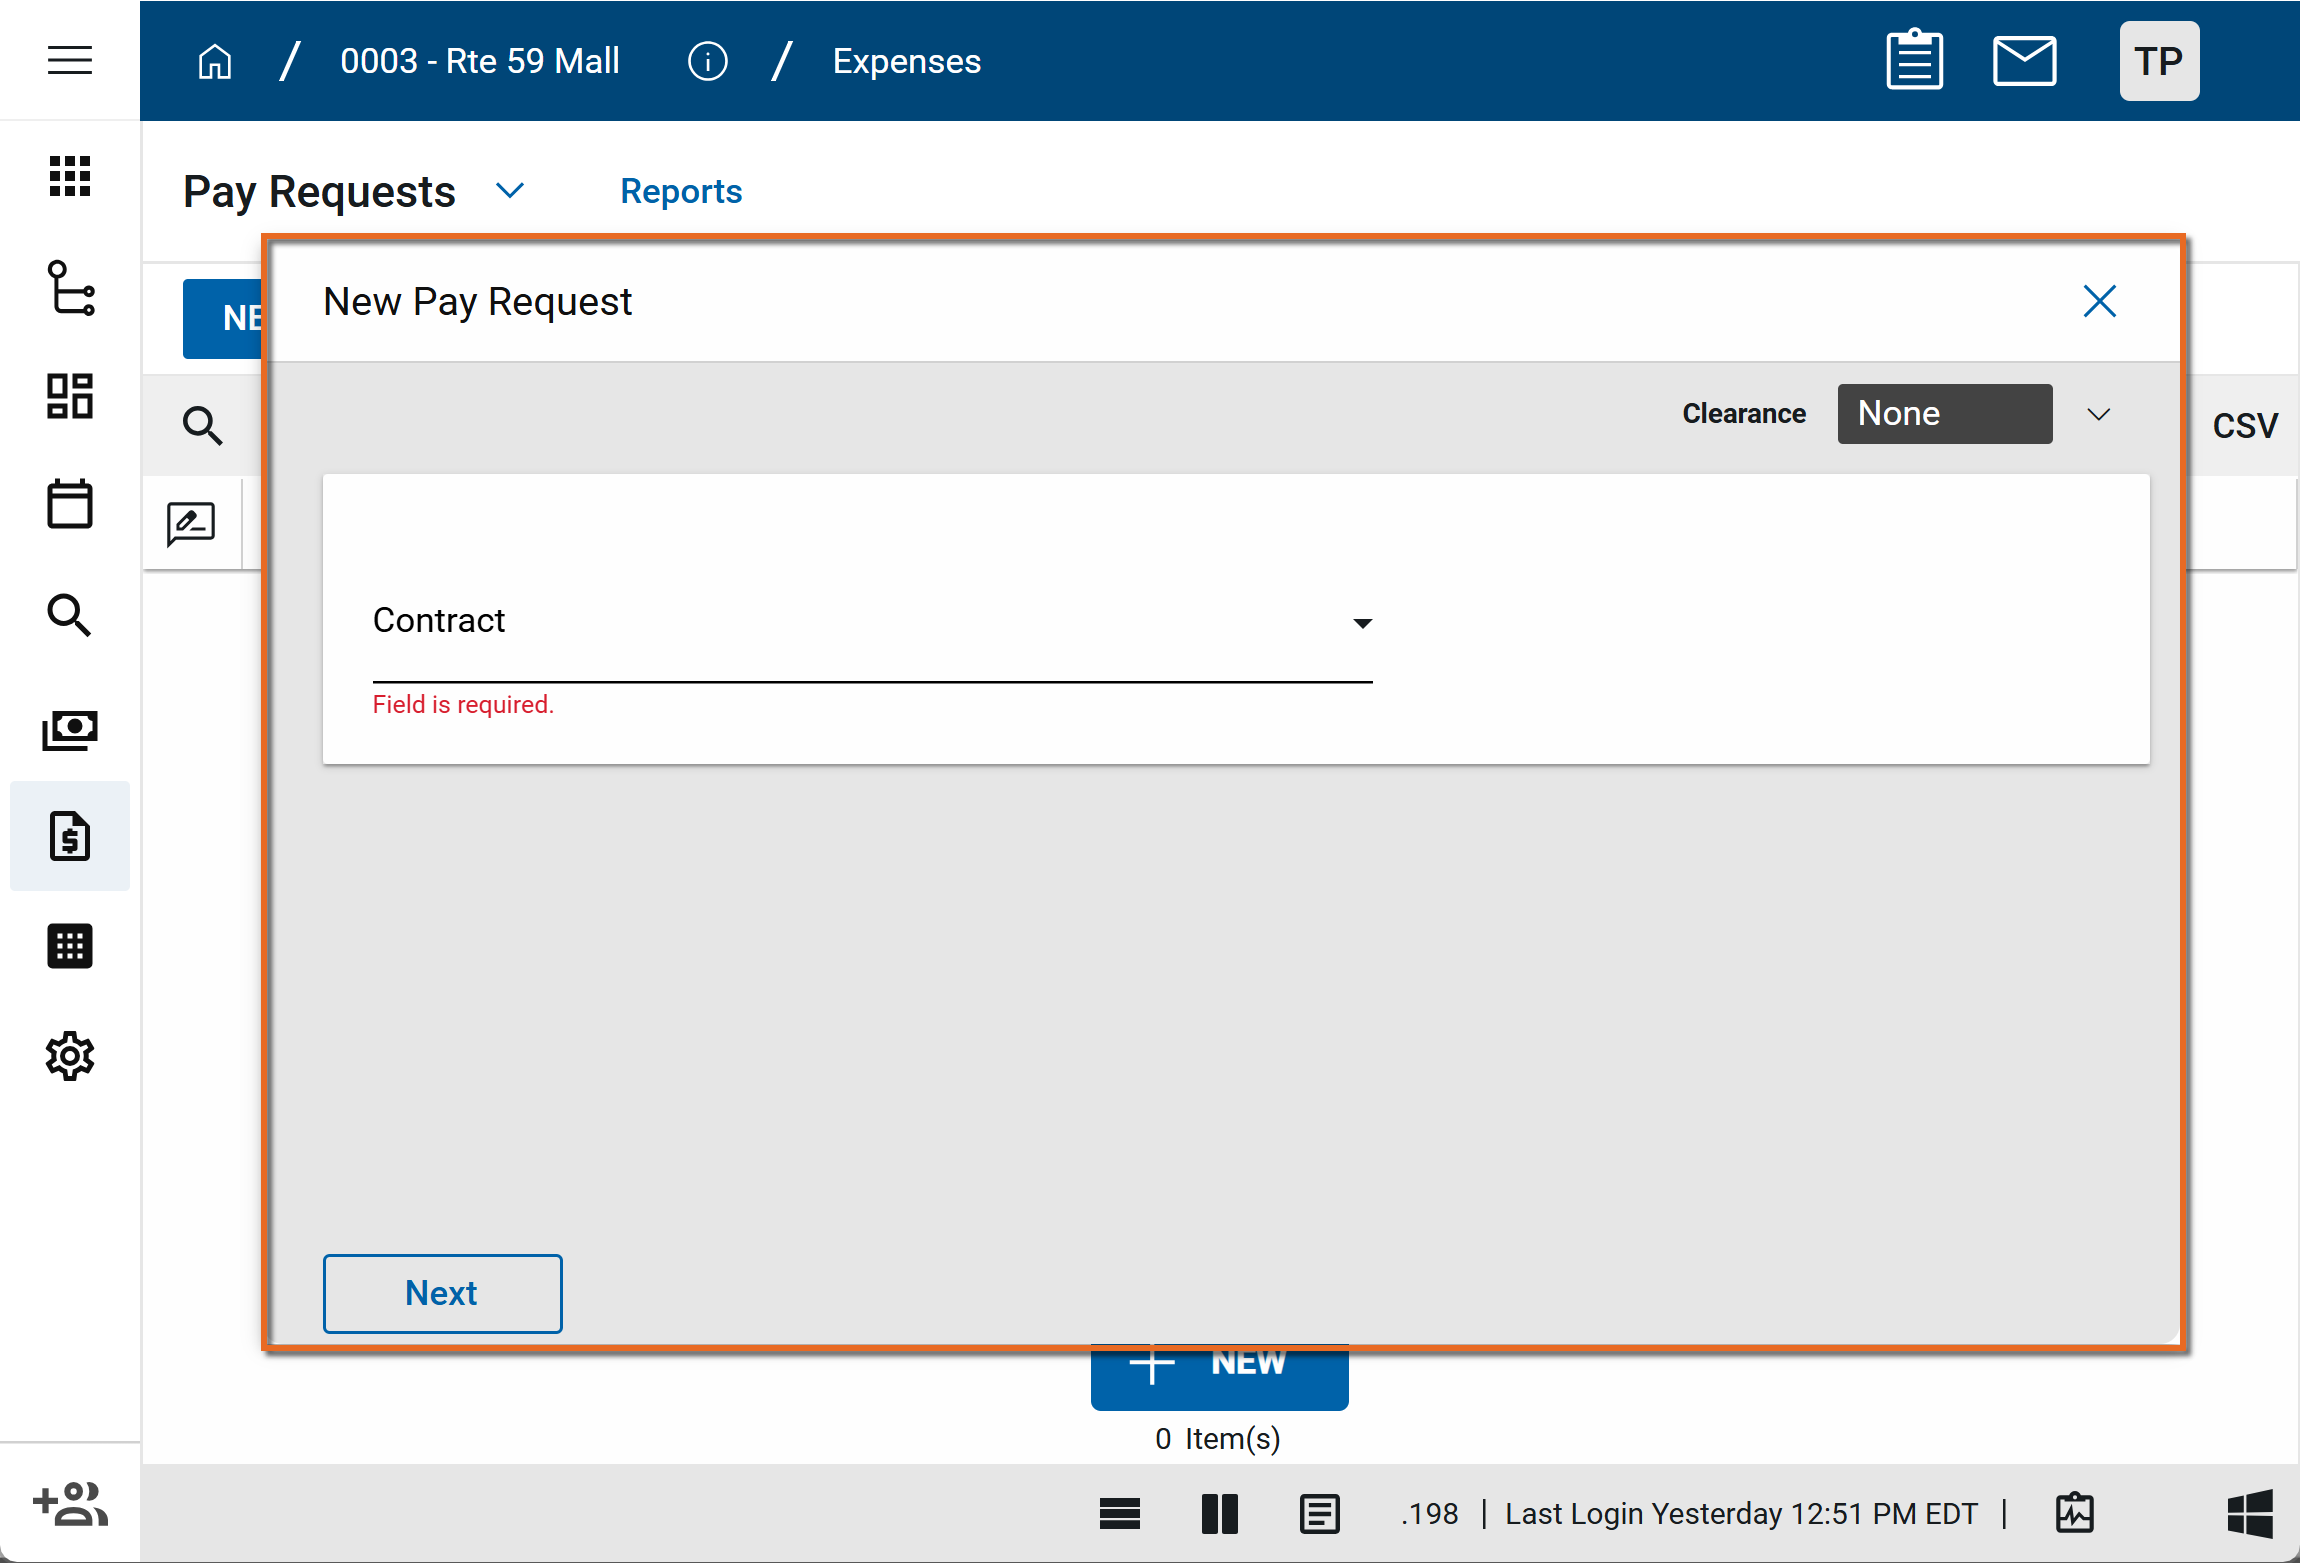
Task: Select the Clearance None field
Action: (1944, 414)
